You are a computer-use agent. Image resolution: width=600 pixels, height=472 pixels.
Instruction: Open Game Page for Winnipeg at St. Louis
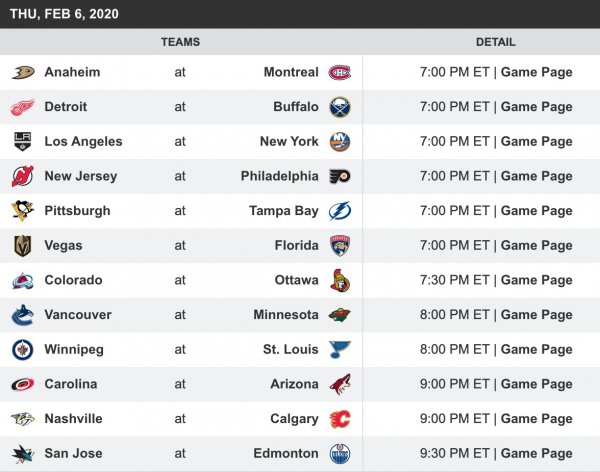536,349
